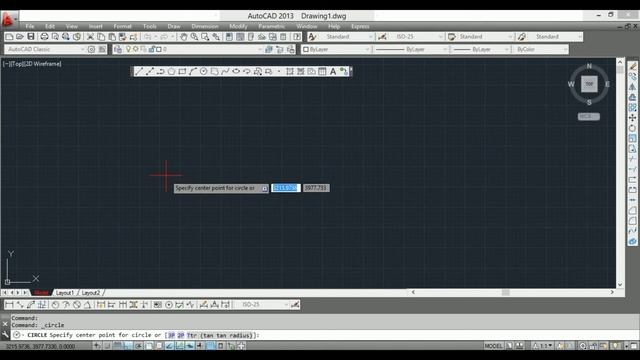Select the Rectangle tool in Draw toolbar

click(182, 71)
